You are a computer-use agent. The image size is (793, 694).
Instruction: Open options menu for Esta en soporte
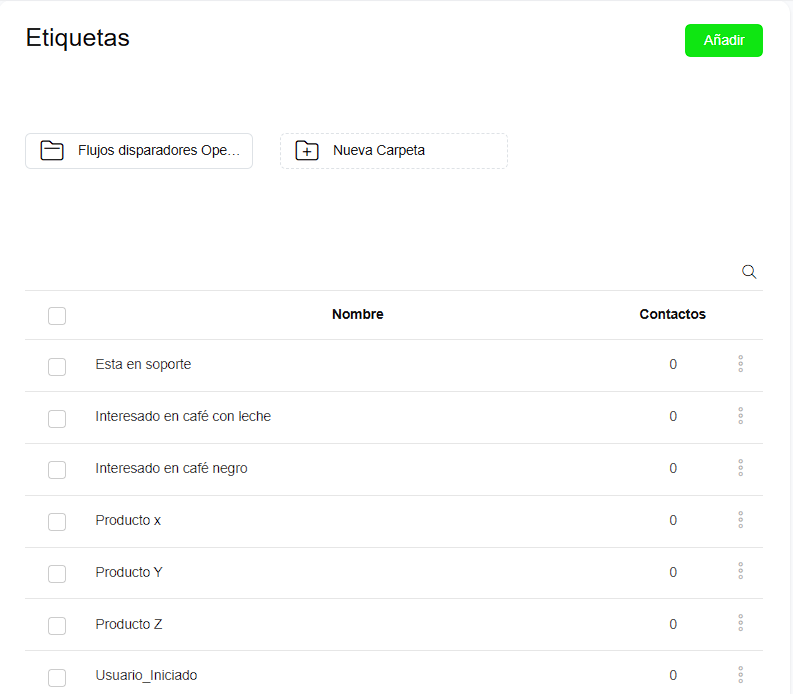tap(740, 364)
